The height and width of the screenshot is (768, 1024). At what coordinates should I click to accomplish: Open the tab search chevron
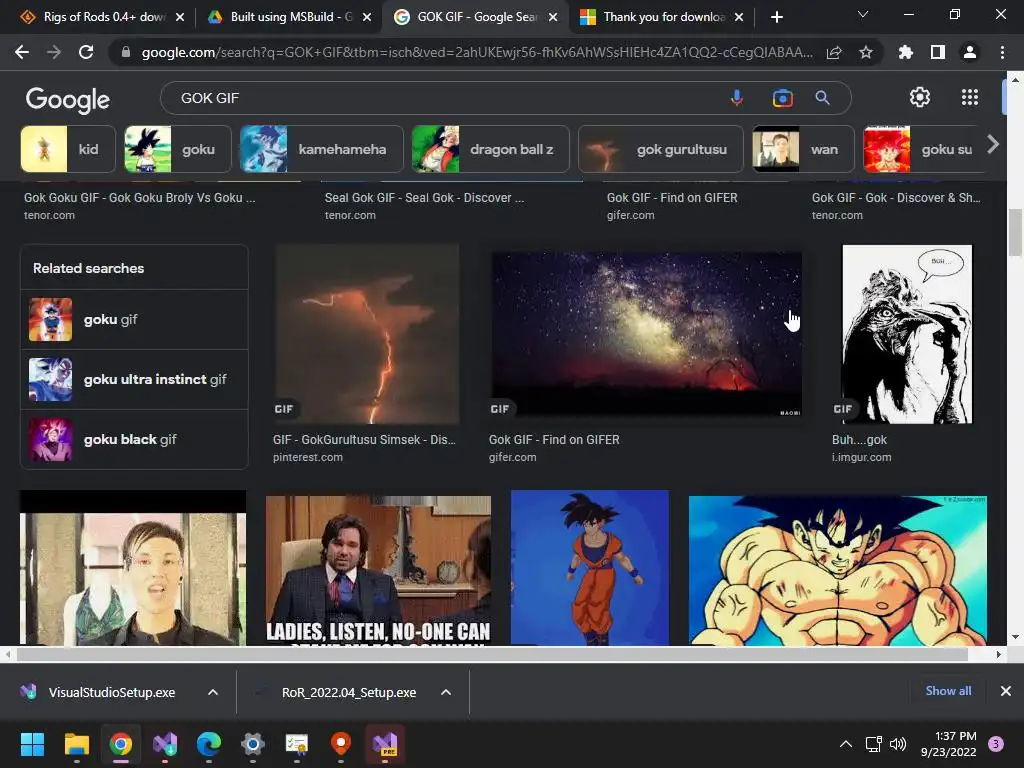click(863, 14)
